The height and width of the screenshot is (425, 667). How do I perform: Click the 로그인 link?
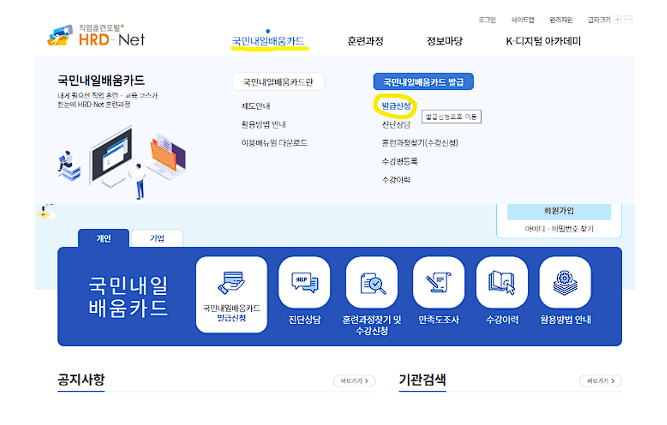point(487,20)
